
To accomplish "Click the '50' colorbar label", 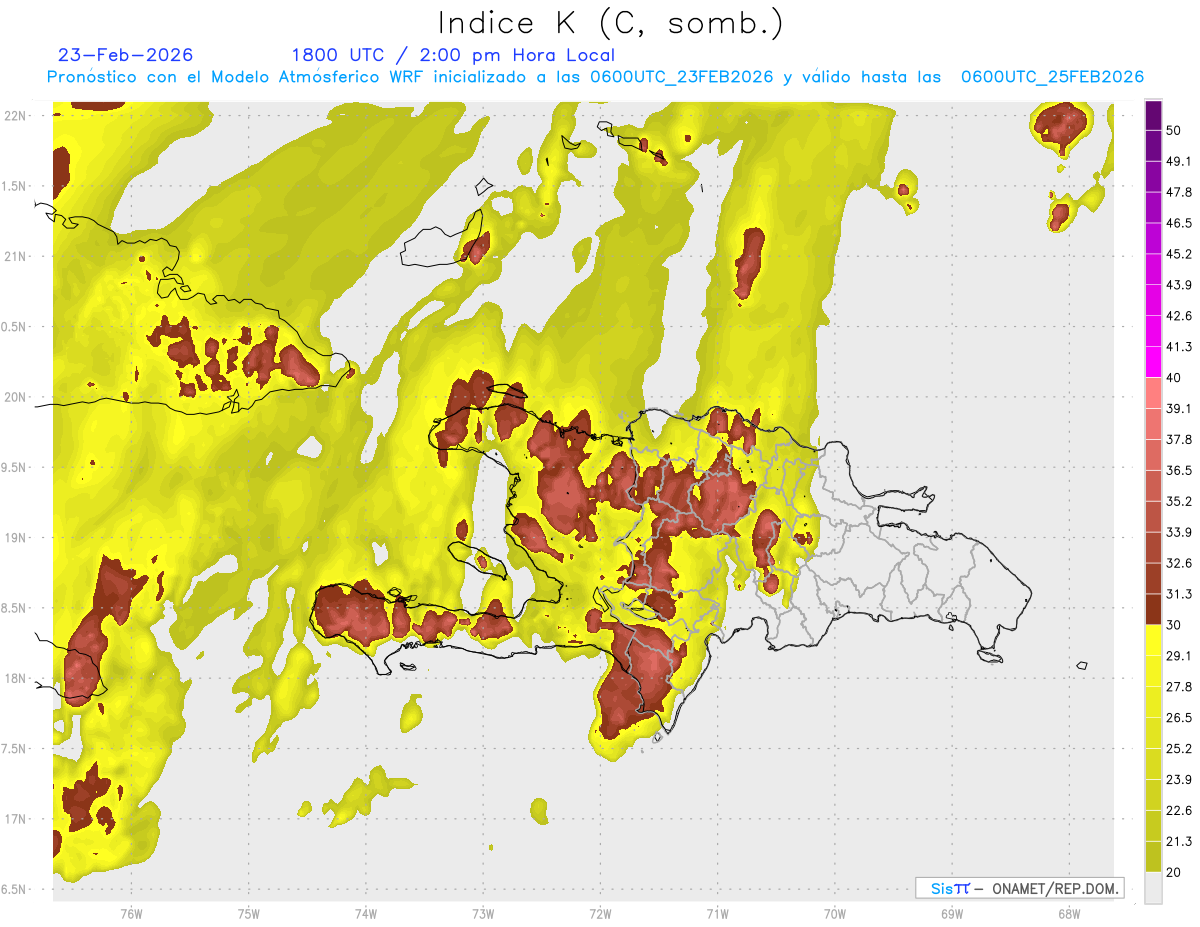I will click(x=1175, y=131).
